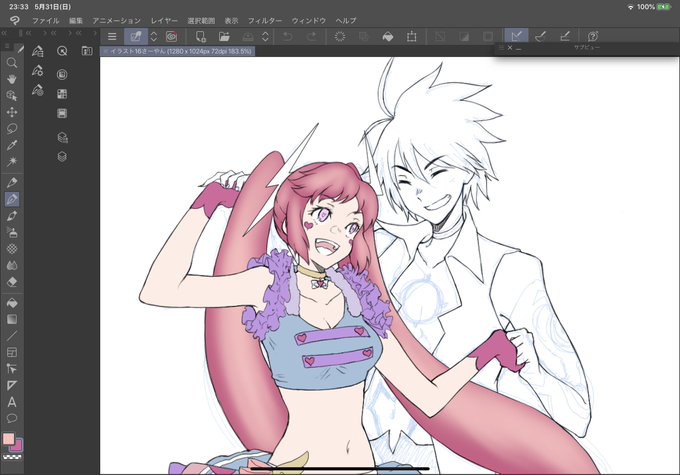
Task: Open the 選択範囲 menu
Action: [x=201, y=20]
